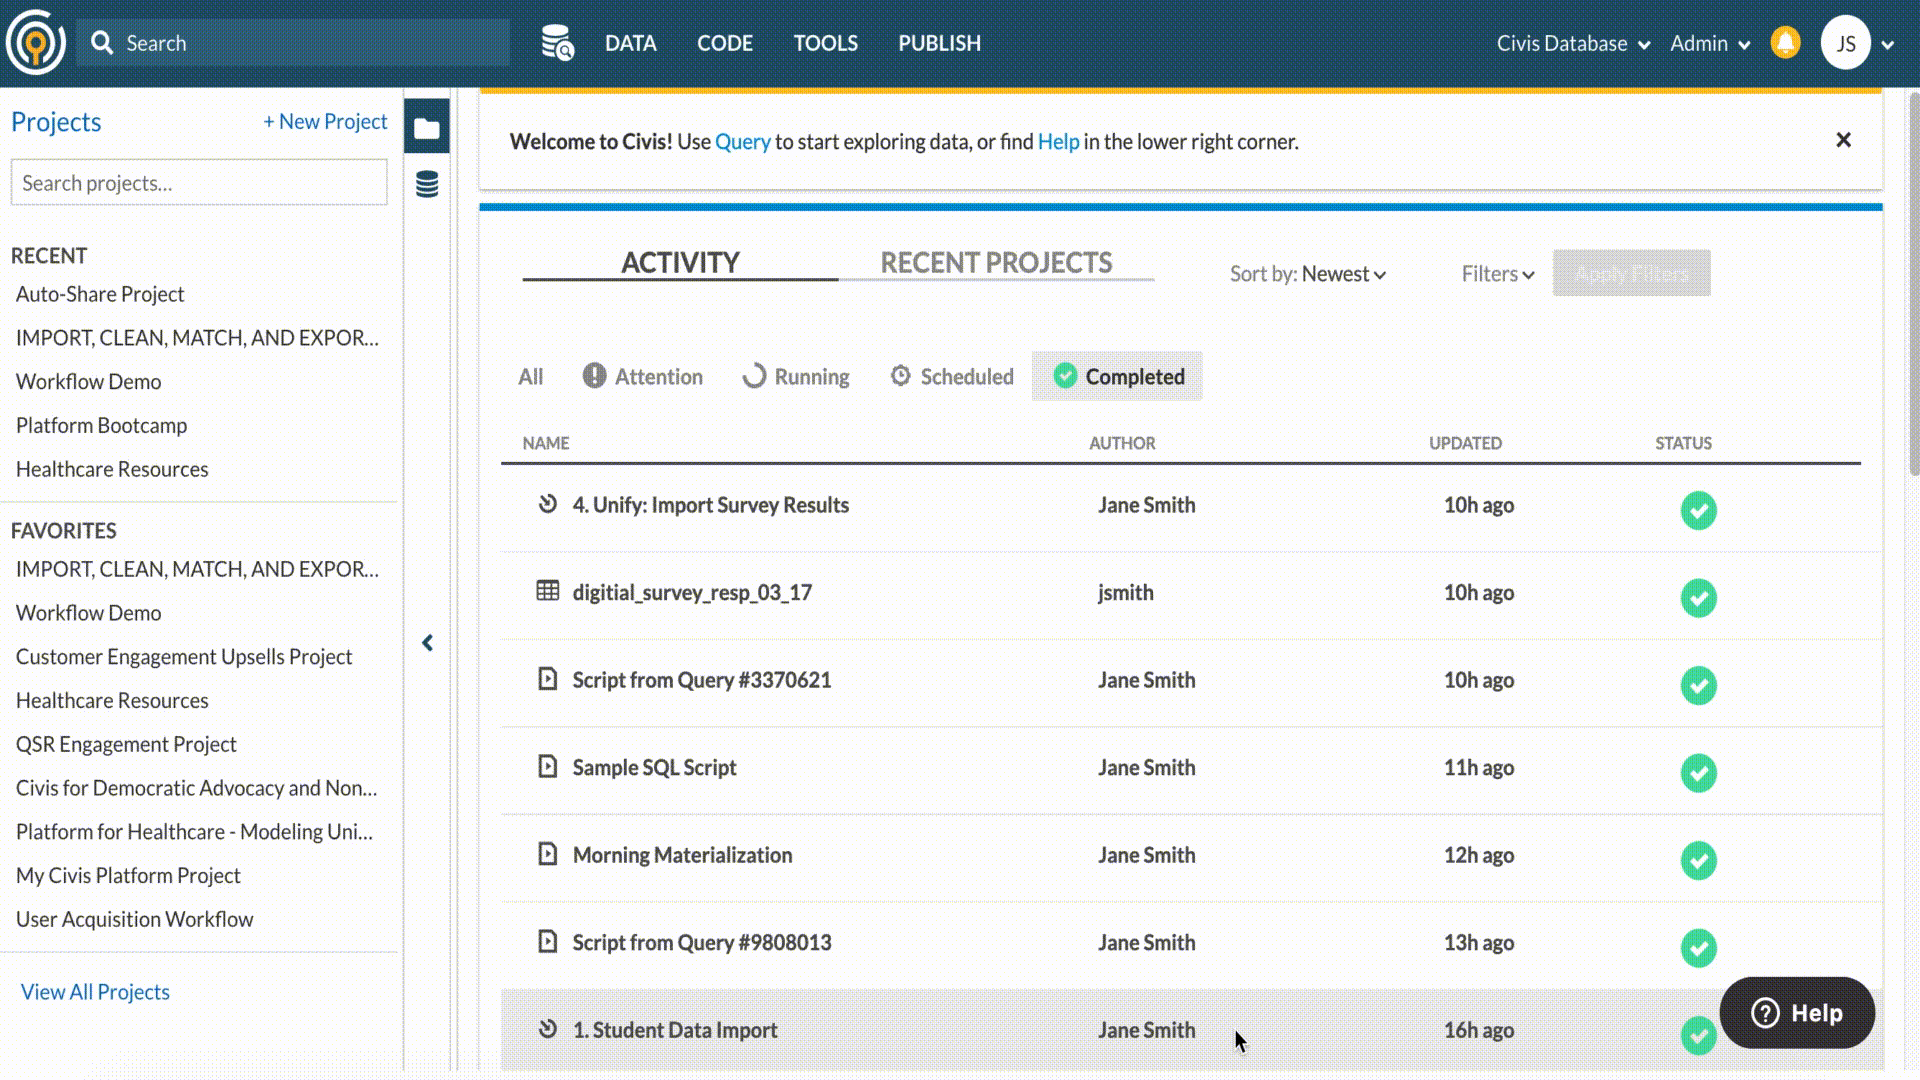The height and width of the screenshot is (1080, 1920).
Task: Open the Admin dropdown menu
Action: tap(1710, 43)
